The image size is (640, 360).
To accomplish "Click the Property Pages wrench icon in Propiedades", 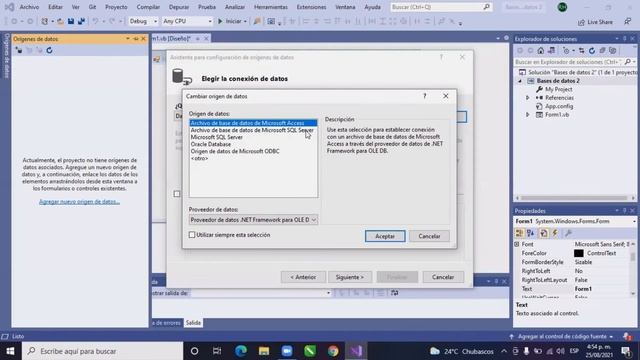I will (568, 233).
